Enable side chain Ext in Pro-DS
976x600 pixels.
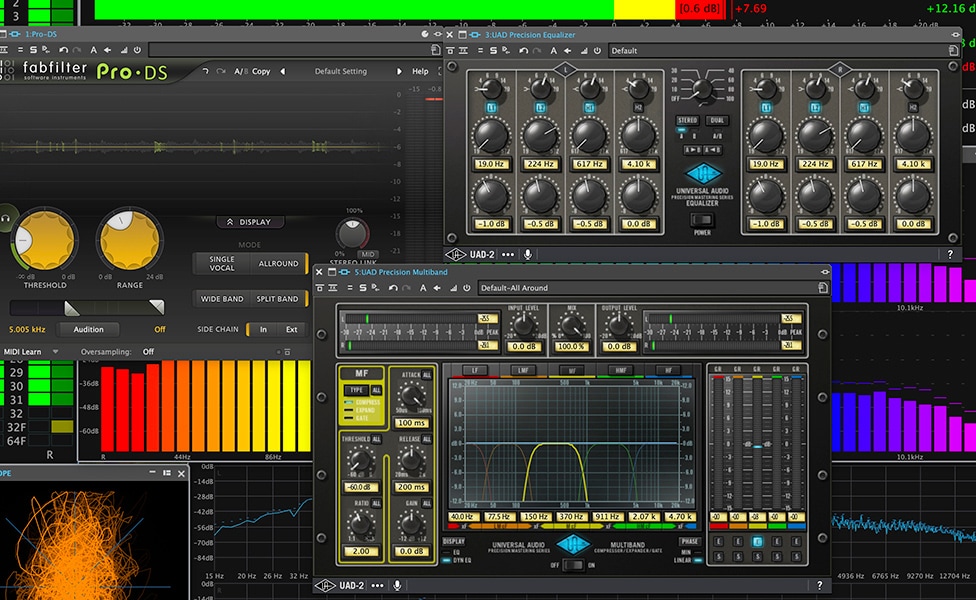pyautogui.click(x=291, y=329)
